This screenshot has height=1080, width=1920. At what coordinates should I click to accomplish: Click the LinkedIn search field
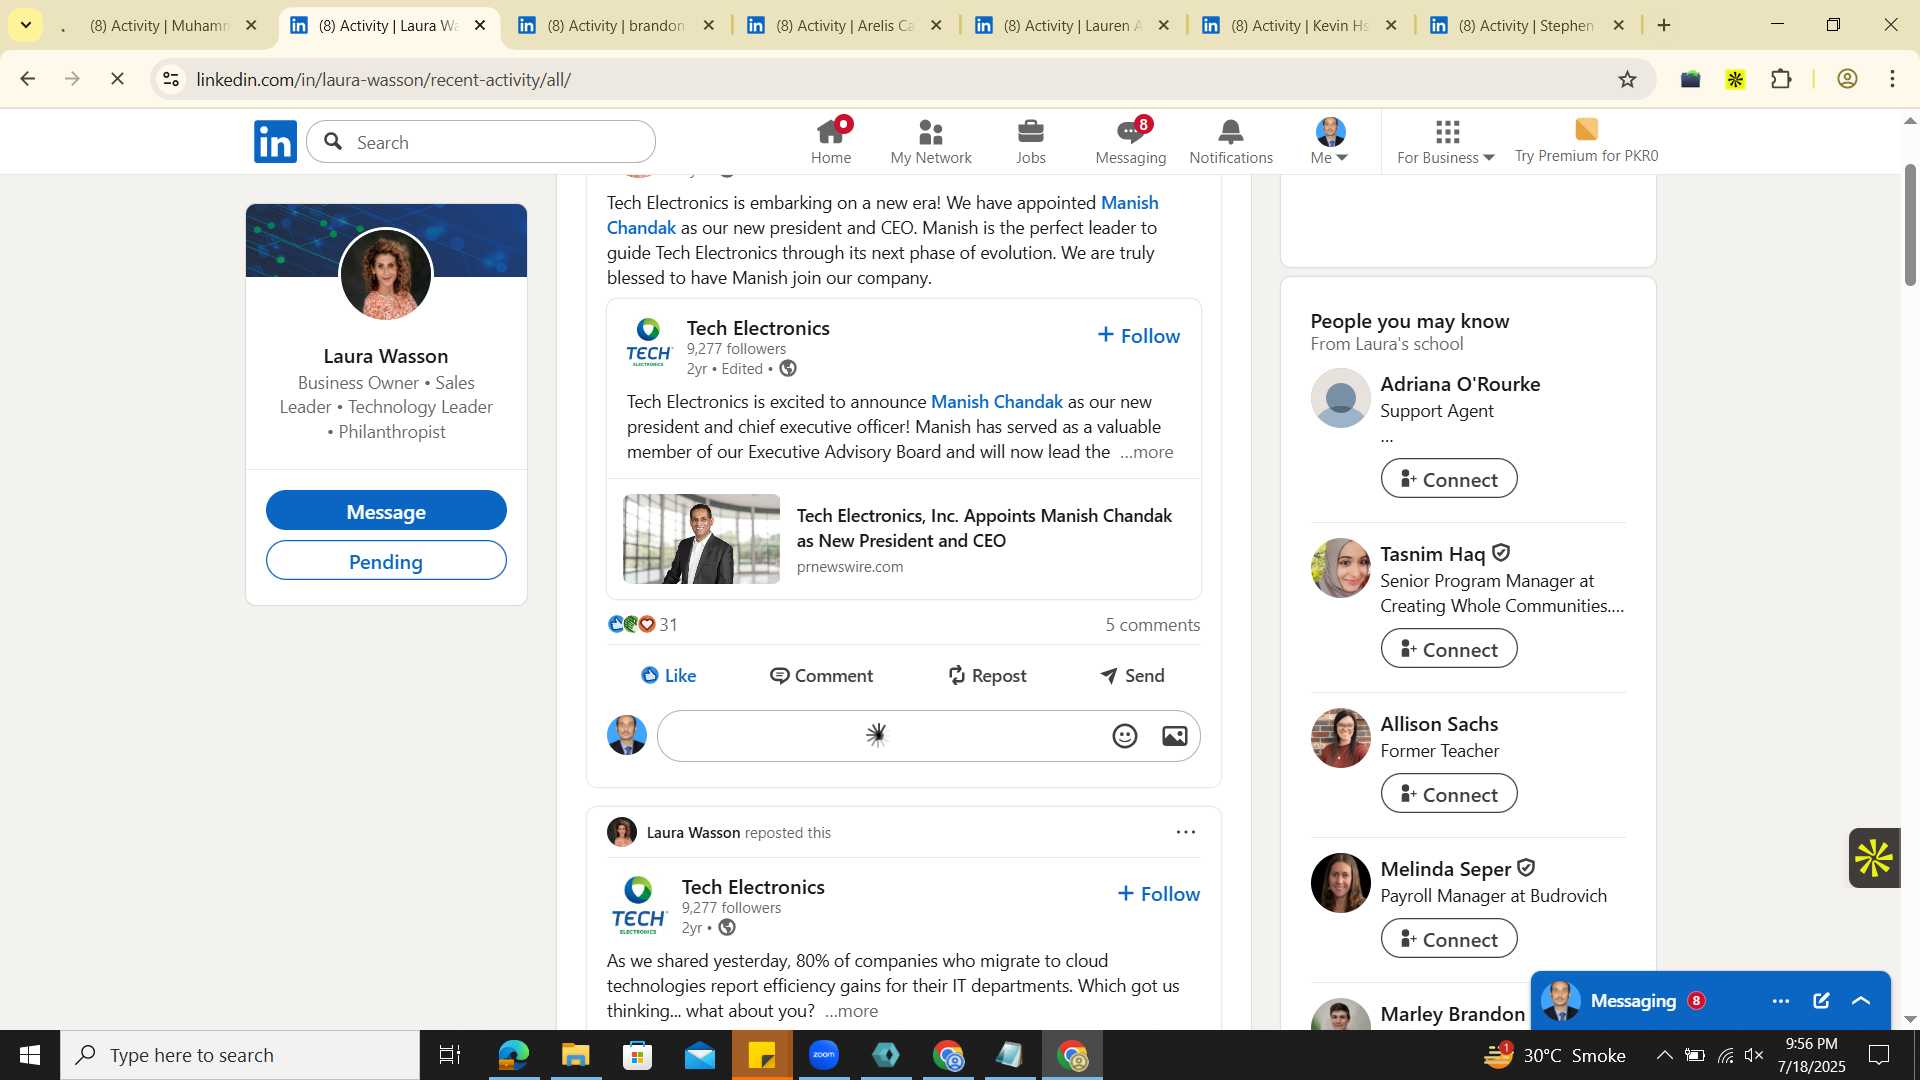coord(481,142)
